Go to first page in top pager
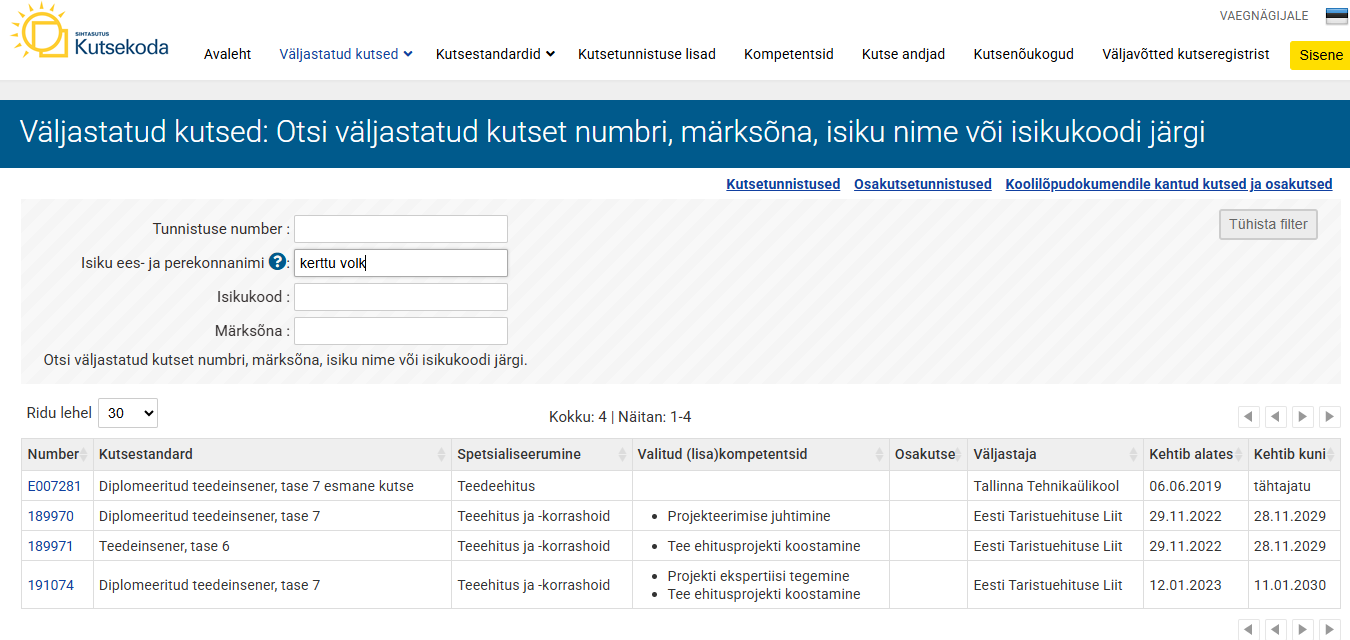Image resolution: width=1350 pixels, height=640 pixels. tap(1249, 416)
